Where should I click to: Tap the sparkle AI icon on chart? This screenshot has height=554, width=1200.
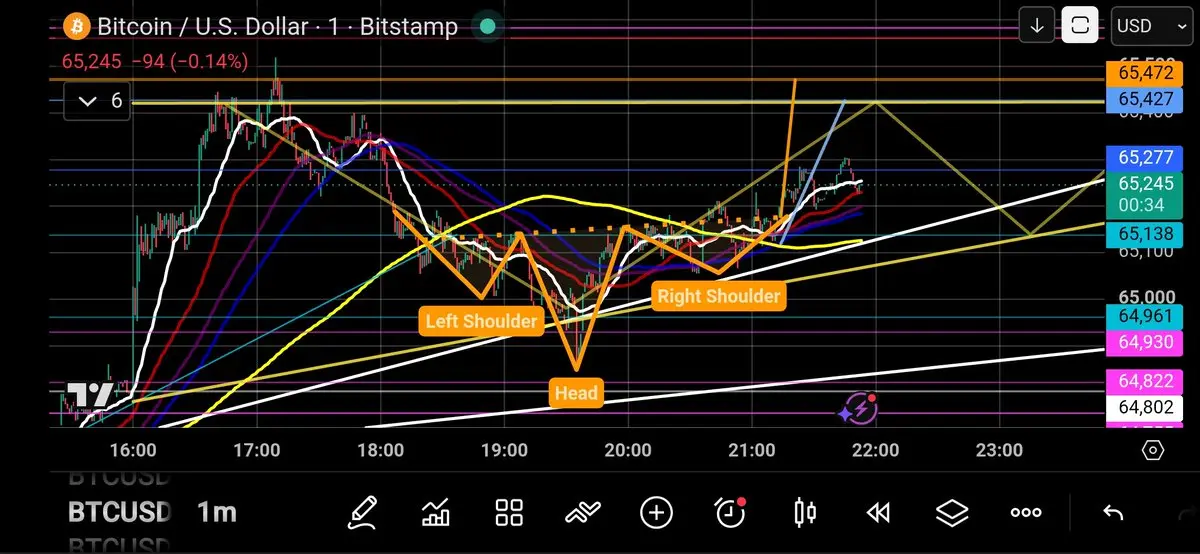[858, 408]
